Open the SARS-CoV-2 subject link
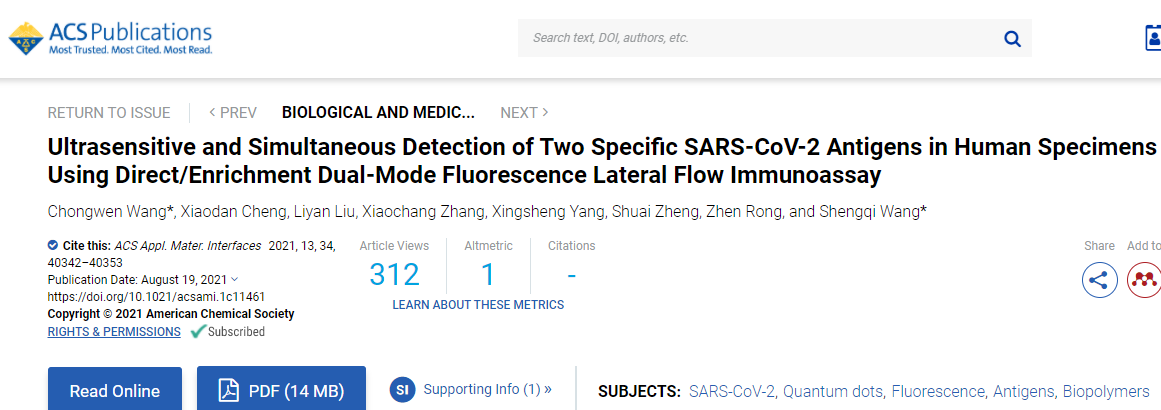 pyautogui.click(x=732, y=391)
